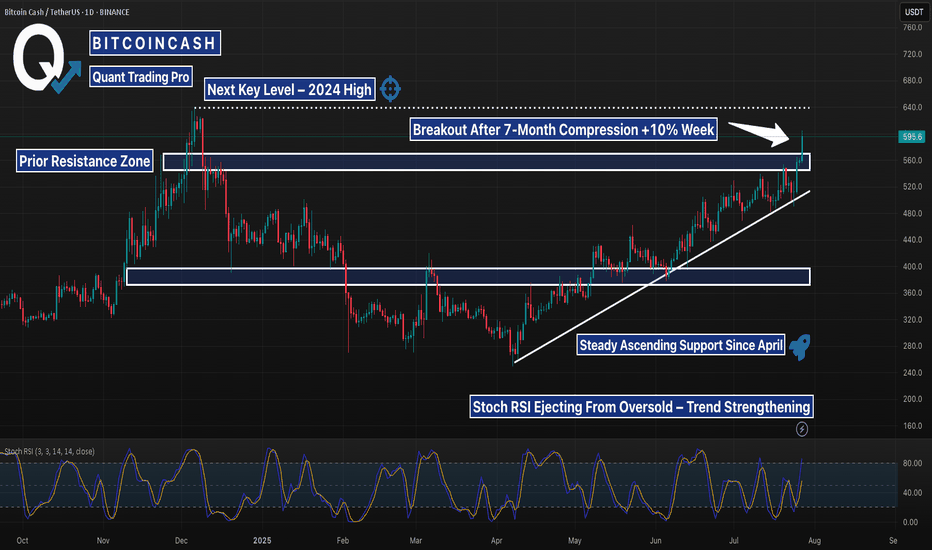Click the crosshair target icon beside 2024 High label
932x550 pixels.
click(390, 89)
